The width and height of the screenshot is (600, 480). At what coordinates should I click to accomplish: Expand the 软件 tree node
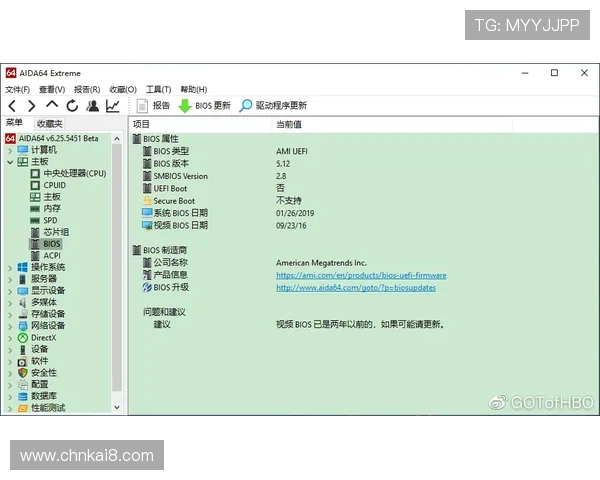[10, 362]
